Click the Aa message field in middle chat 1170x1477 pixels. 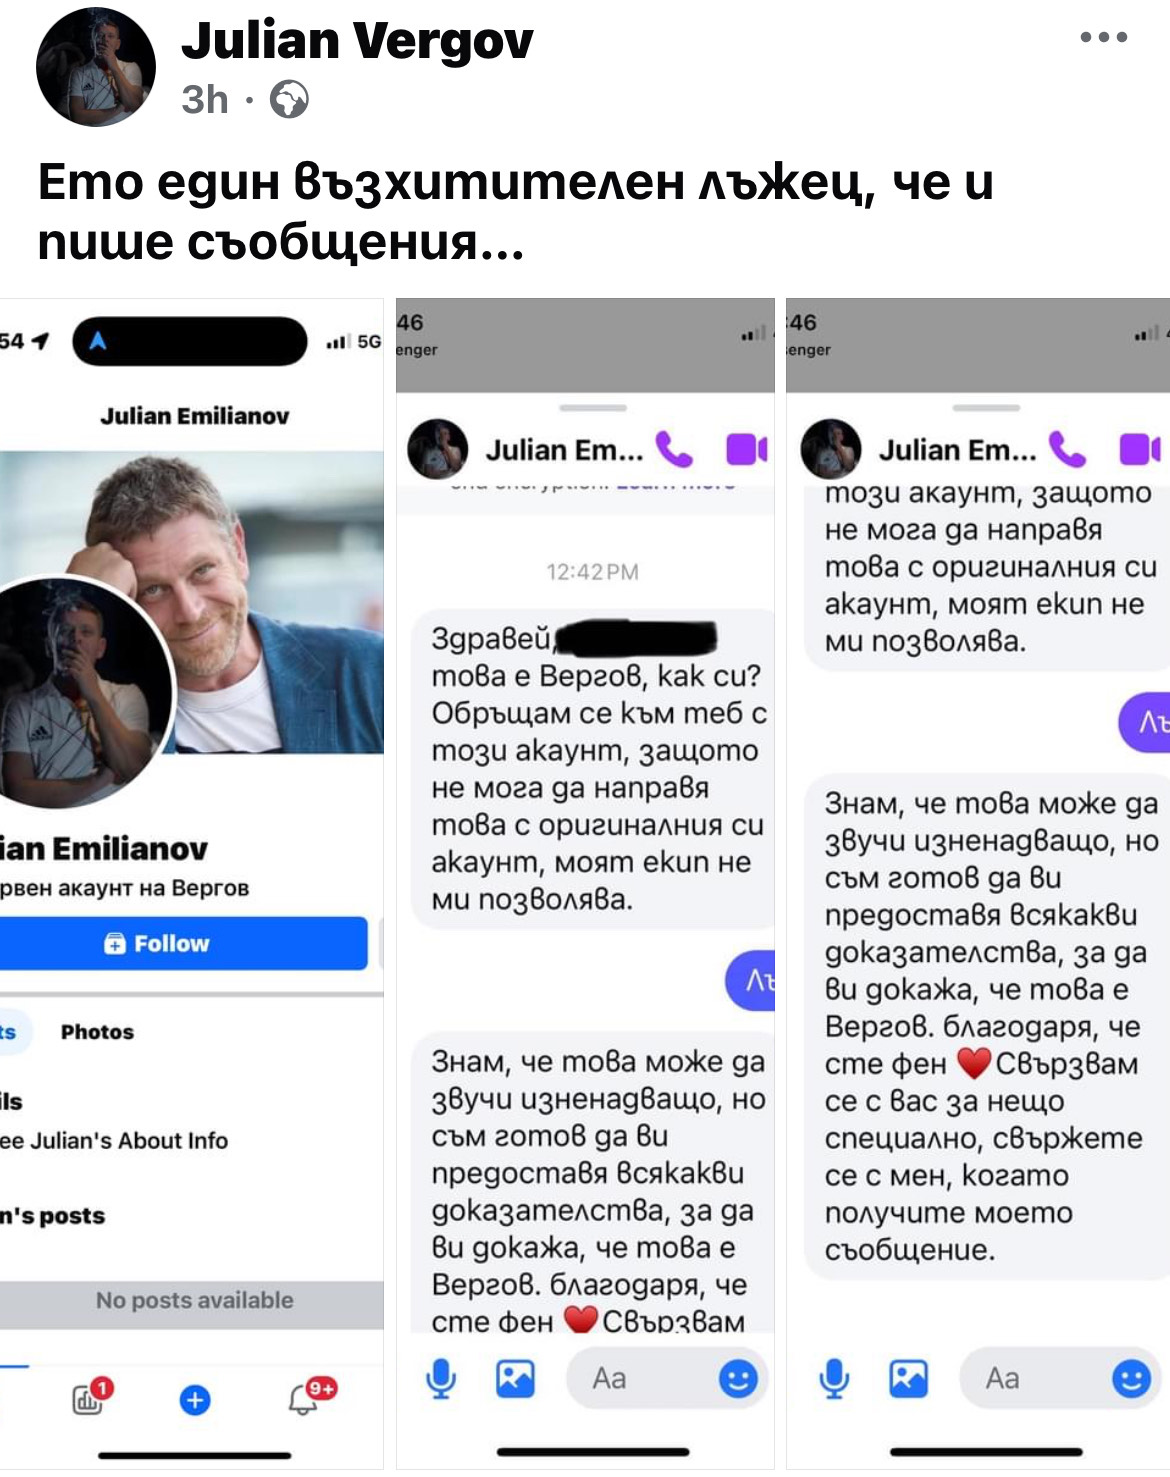667,1379
